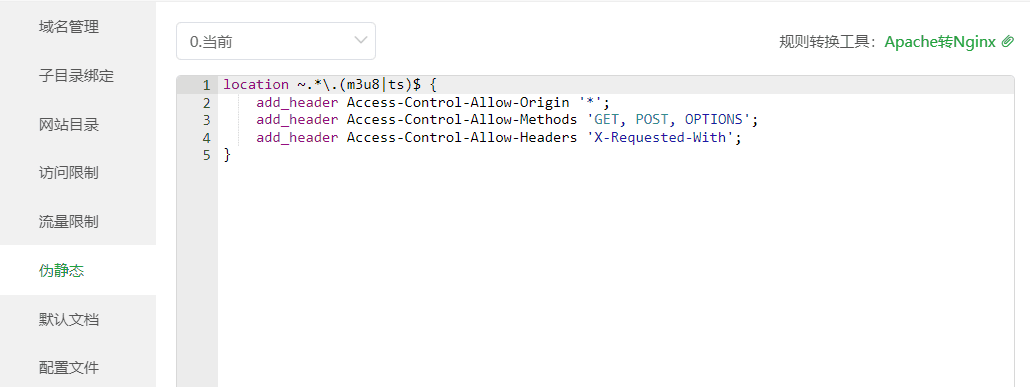Click the 'X-Requested-With' value in editor
The image size is (1030, 387).
click(x=660, y=138)
